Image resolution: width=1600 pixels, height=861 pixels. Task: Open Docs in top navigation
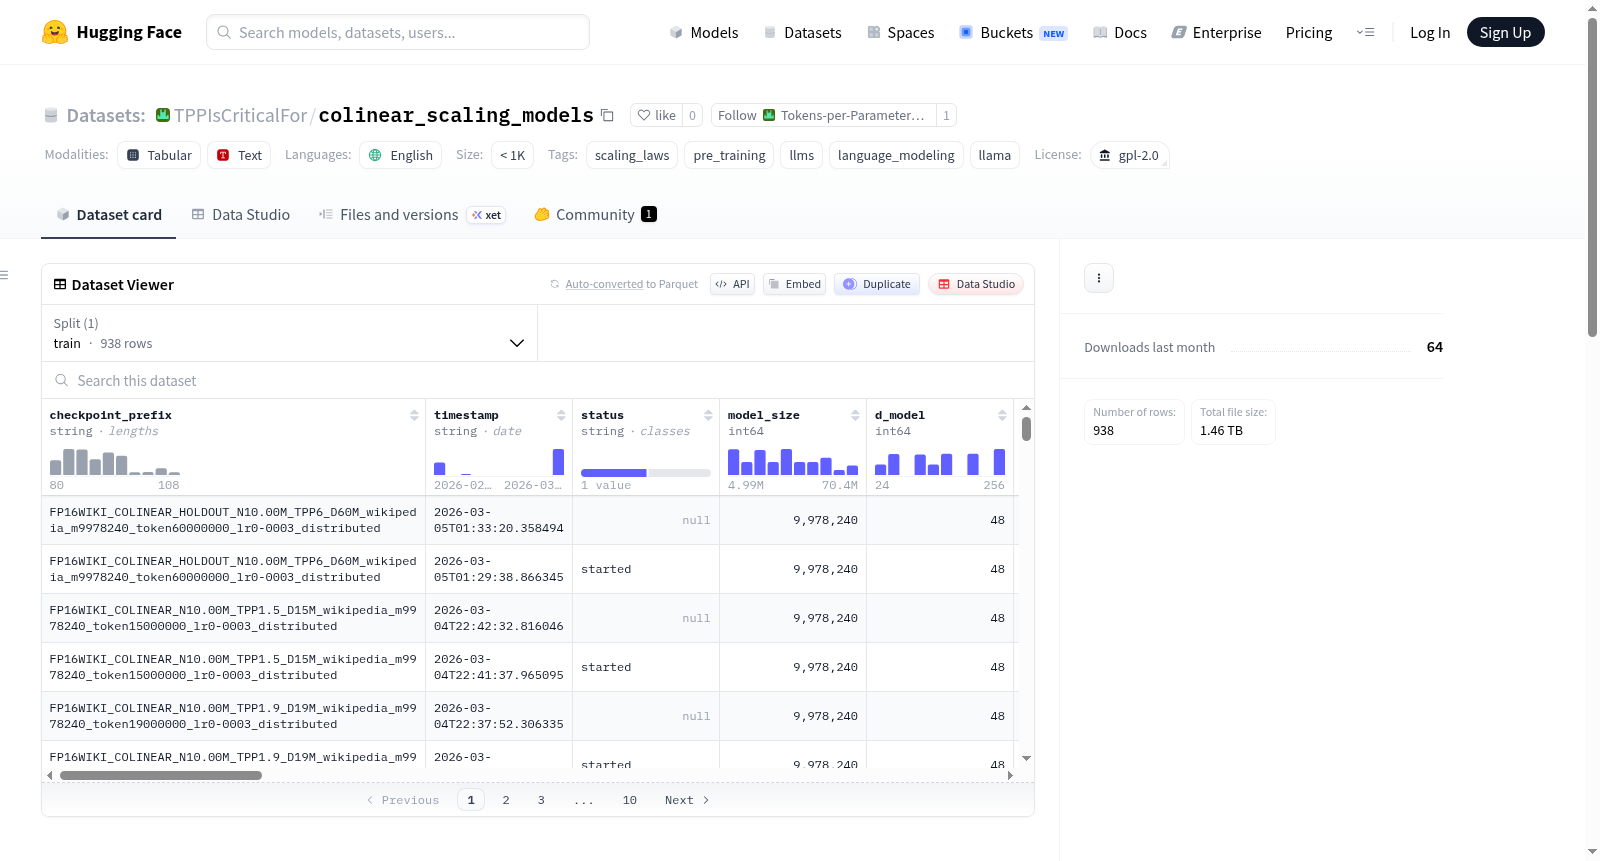click(1120, 32)
